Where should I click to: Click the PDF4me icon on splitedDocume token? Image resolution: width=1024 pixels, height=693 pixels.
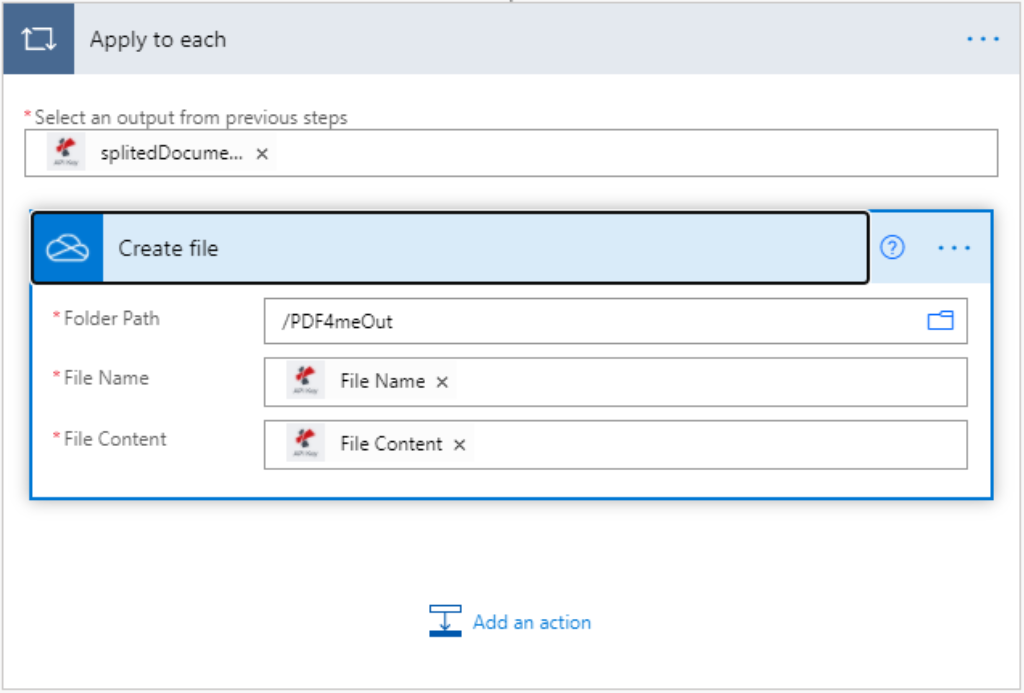[x=67, y=153]
